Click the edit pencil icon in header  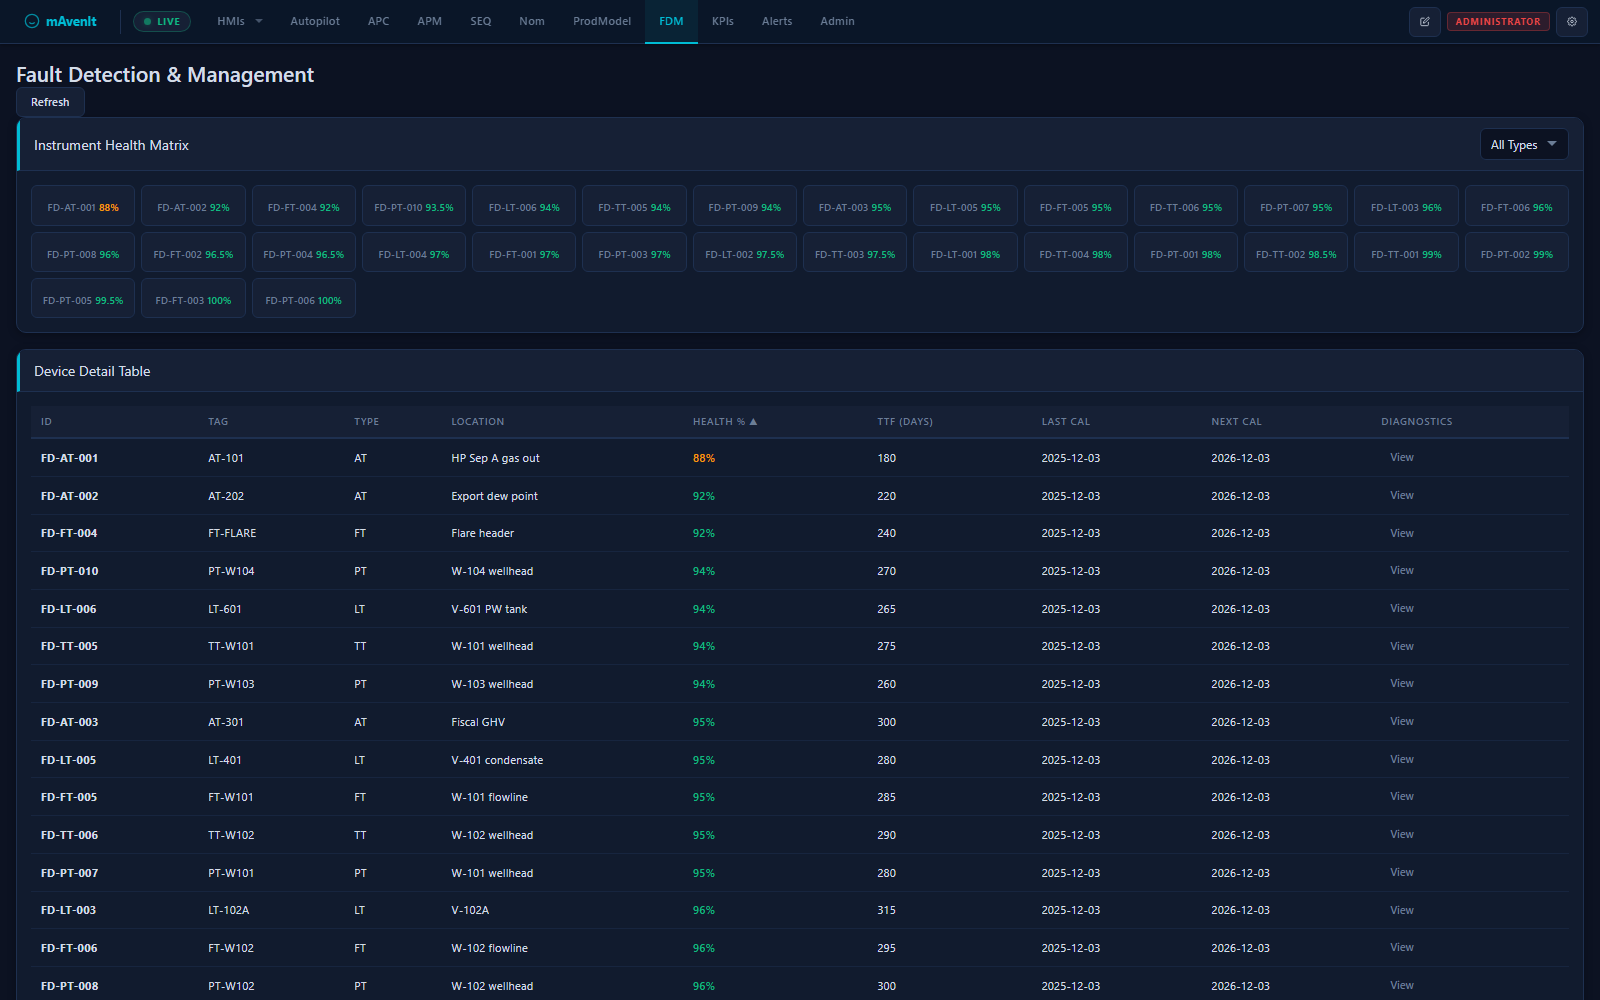(1424, 21)
